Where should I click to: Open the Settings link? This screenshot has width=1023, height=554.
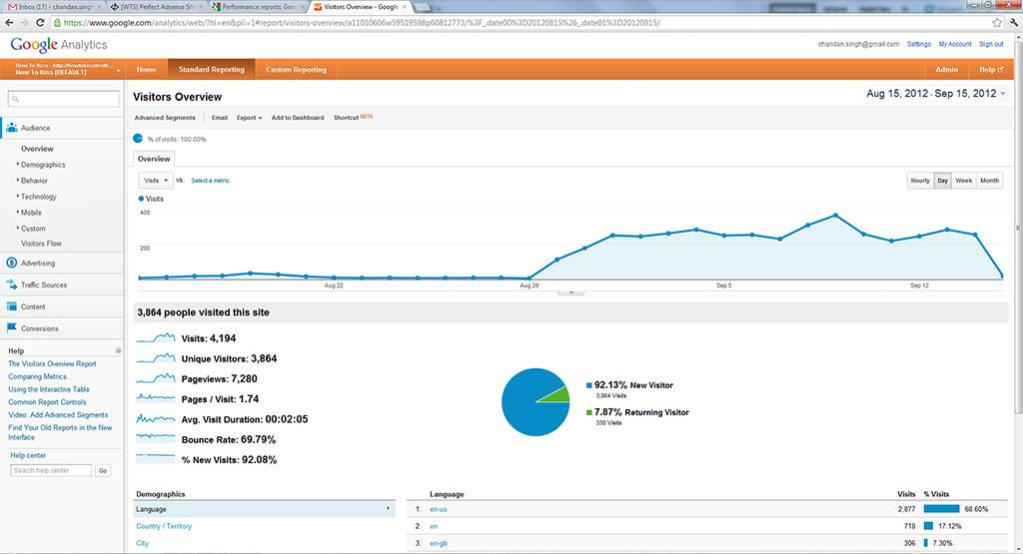(919, 44)
